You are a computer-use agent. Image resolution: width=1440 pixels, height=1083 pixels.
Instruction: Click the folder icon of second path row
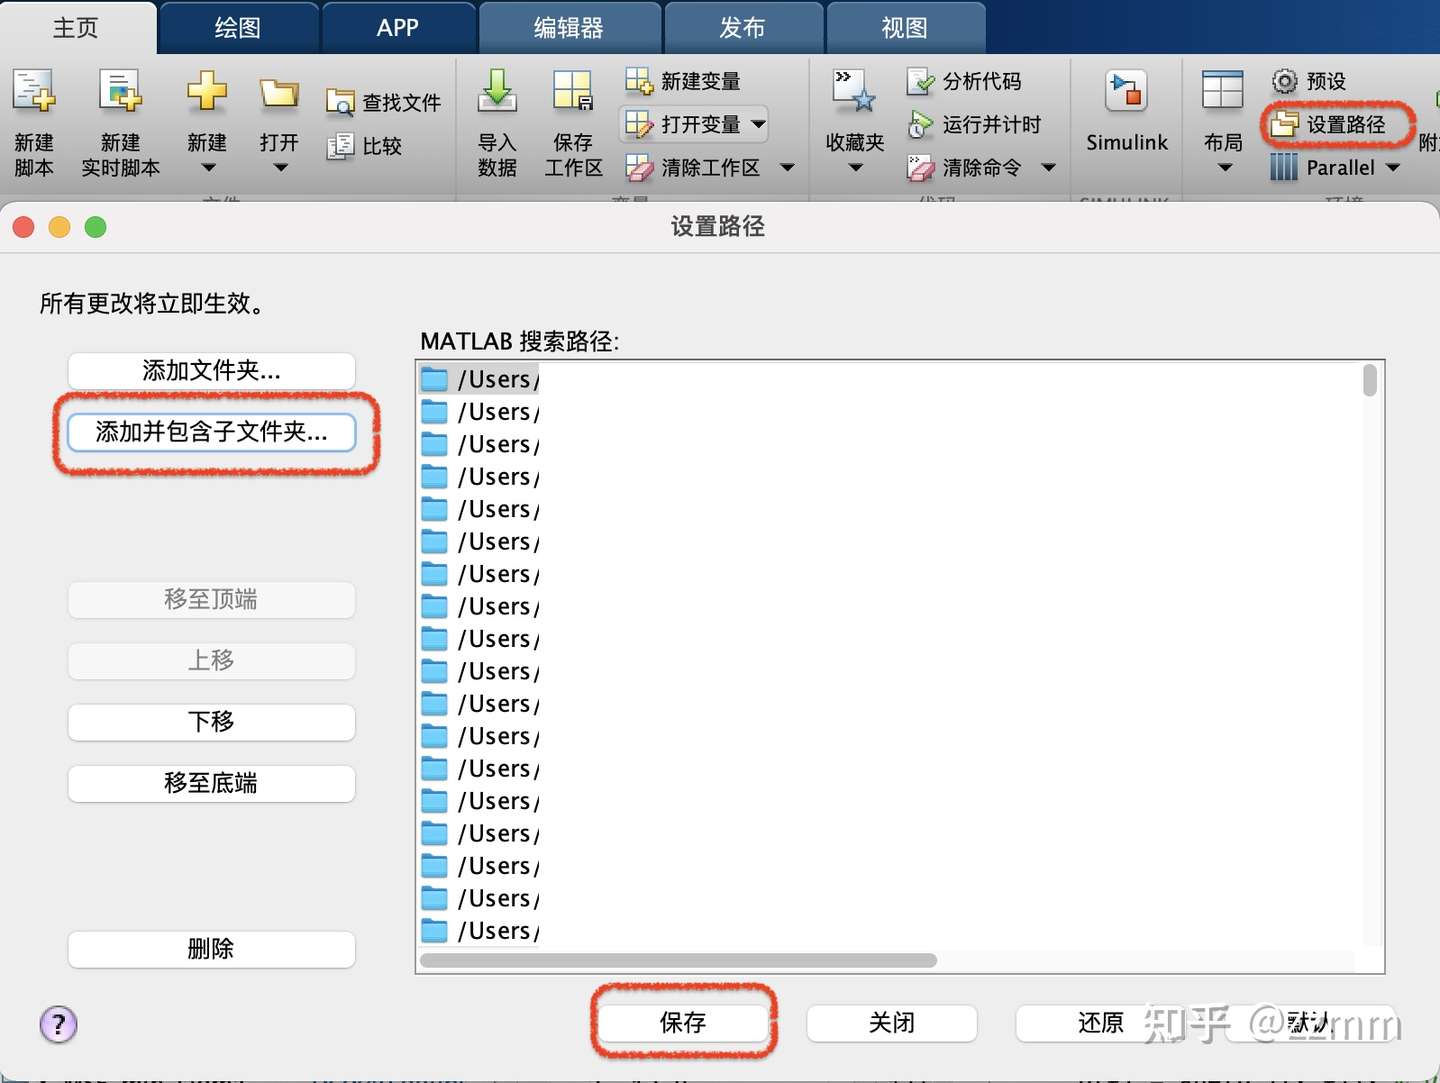click(x=434, y=412)
